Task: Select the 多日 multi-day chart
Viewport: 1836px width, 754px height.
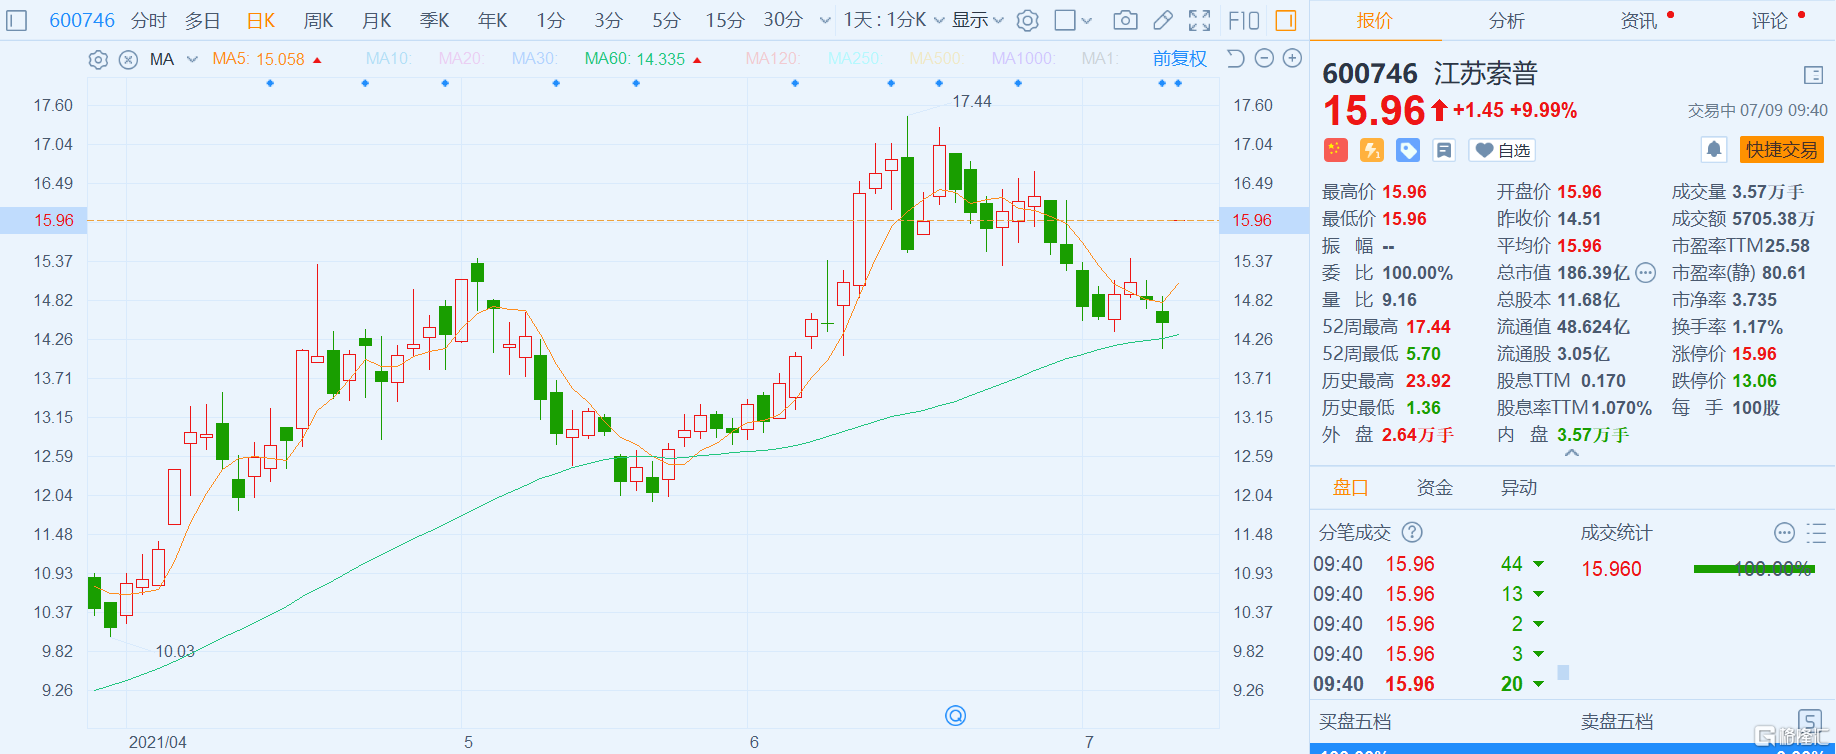Action: point(203,20)
